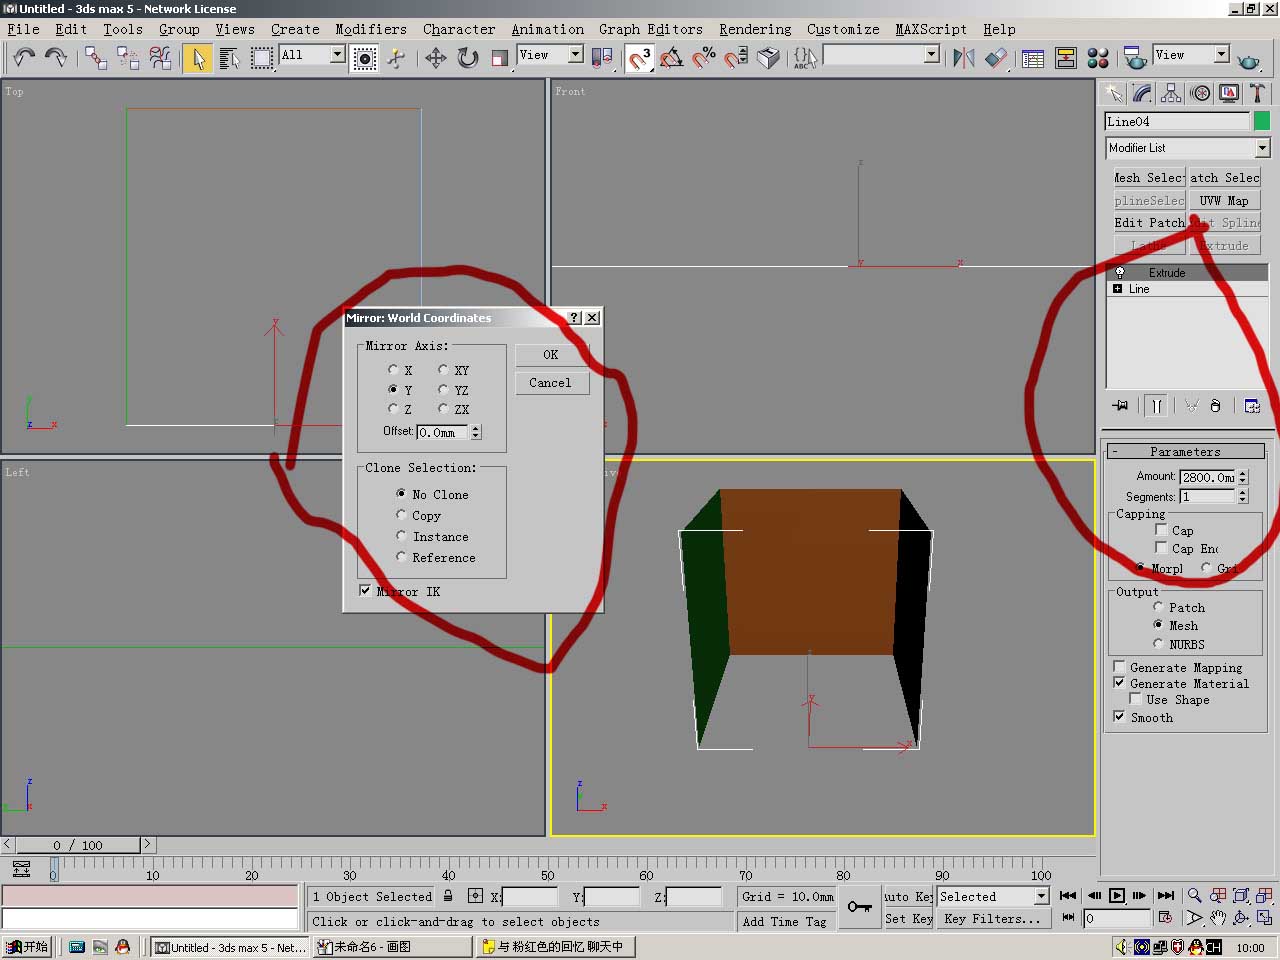This screenshot has height=960, width=1280.
Task: Open the Hierarchy command panel tab
Action: pyautogui.click(x=1171, y=94)
